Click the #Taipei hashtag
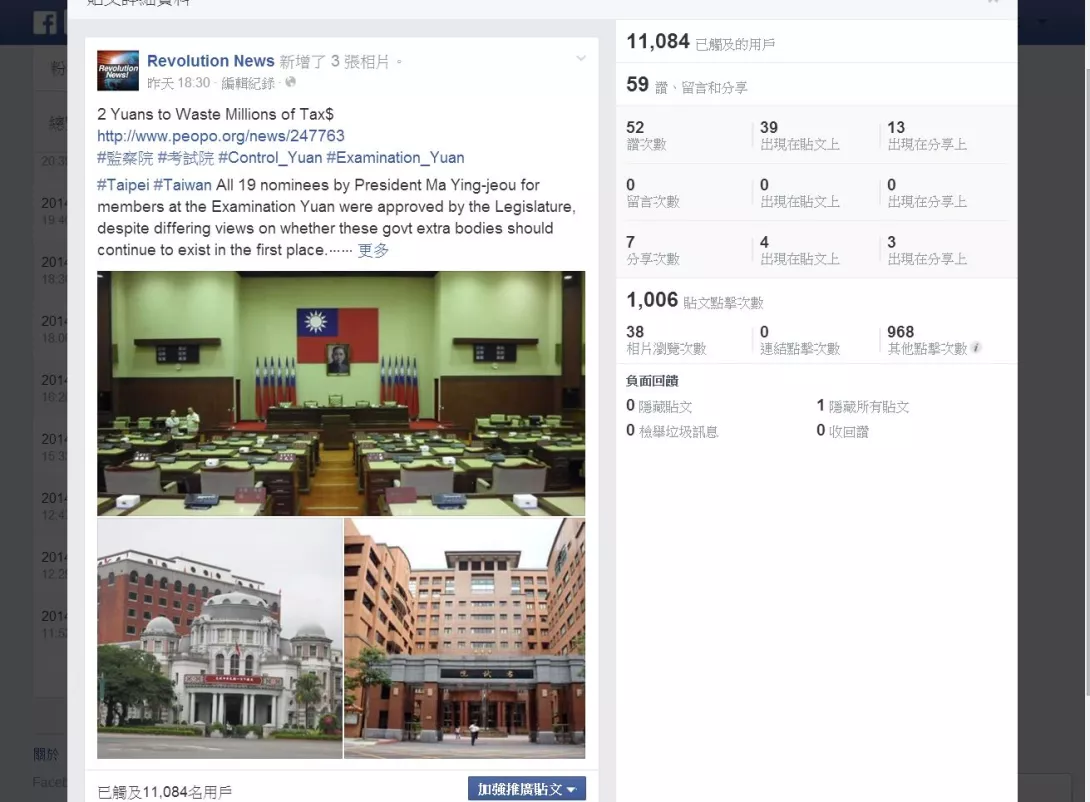Image resolution: width=1090 pixels, height=802 pixels. (x=123, y=185)
